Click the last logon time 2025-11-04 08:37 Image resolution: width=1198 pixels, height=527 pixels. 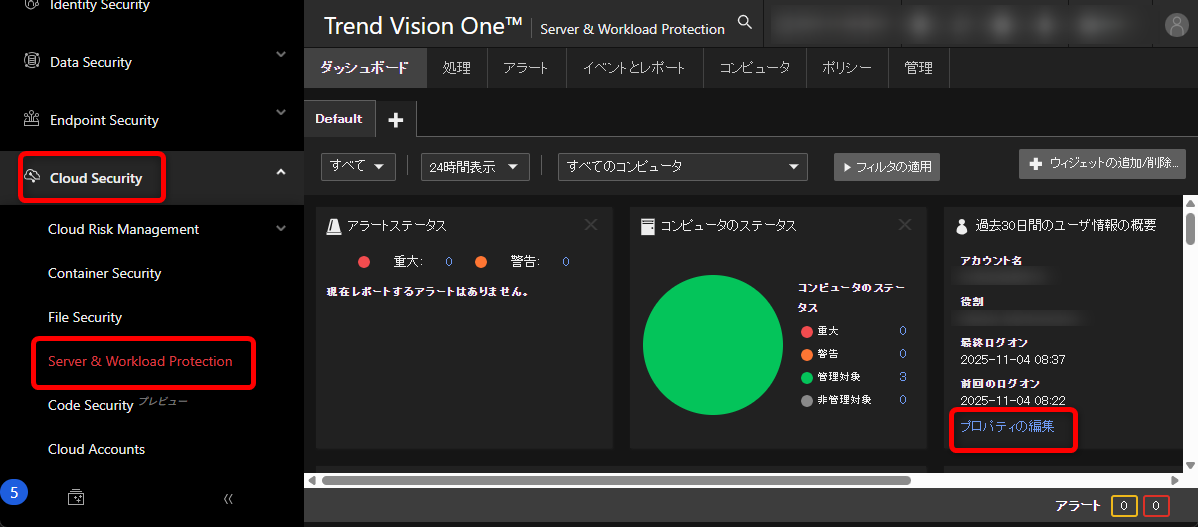pos(1013,359)
